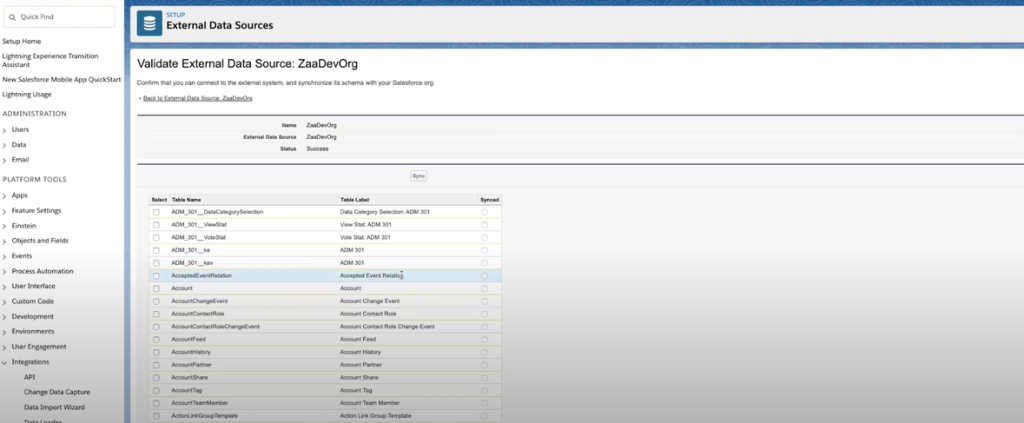This screenshot has height=423, width=1024.
Task: Open the API item under Integrations
Action: [30, 377]
